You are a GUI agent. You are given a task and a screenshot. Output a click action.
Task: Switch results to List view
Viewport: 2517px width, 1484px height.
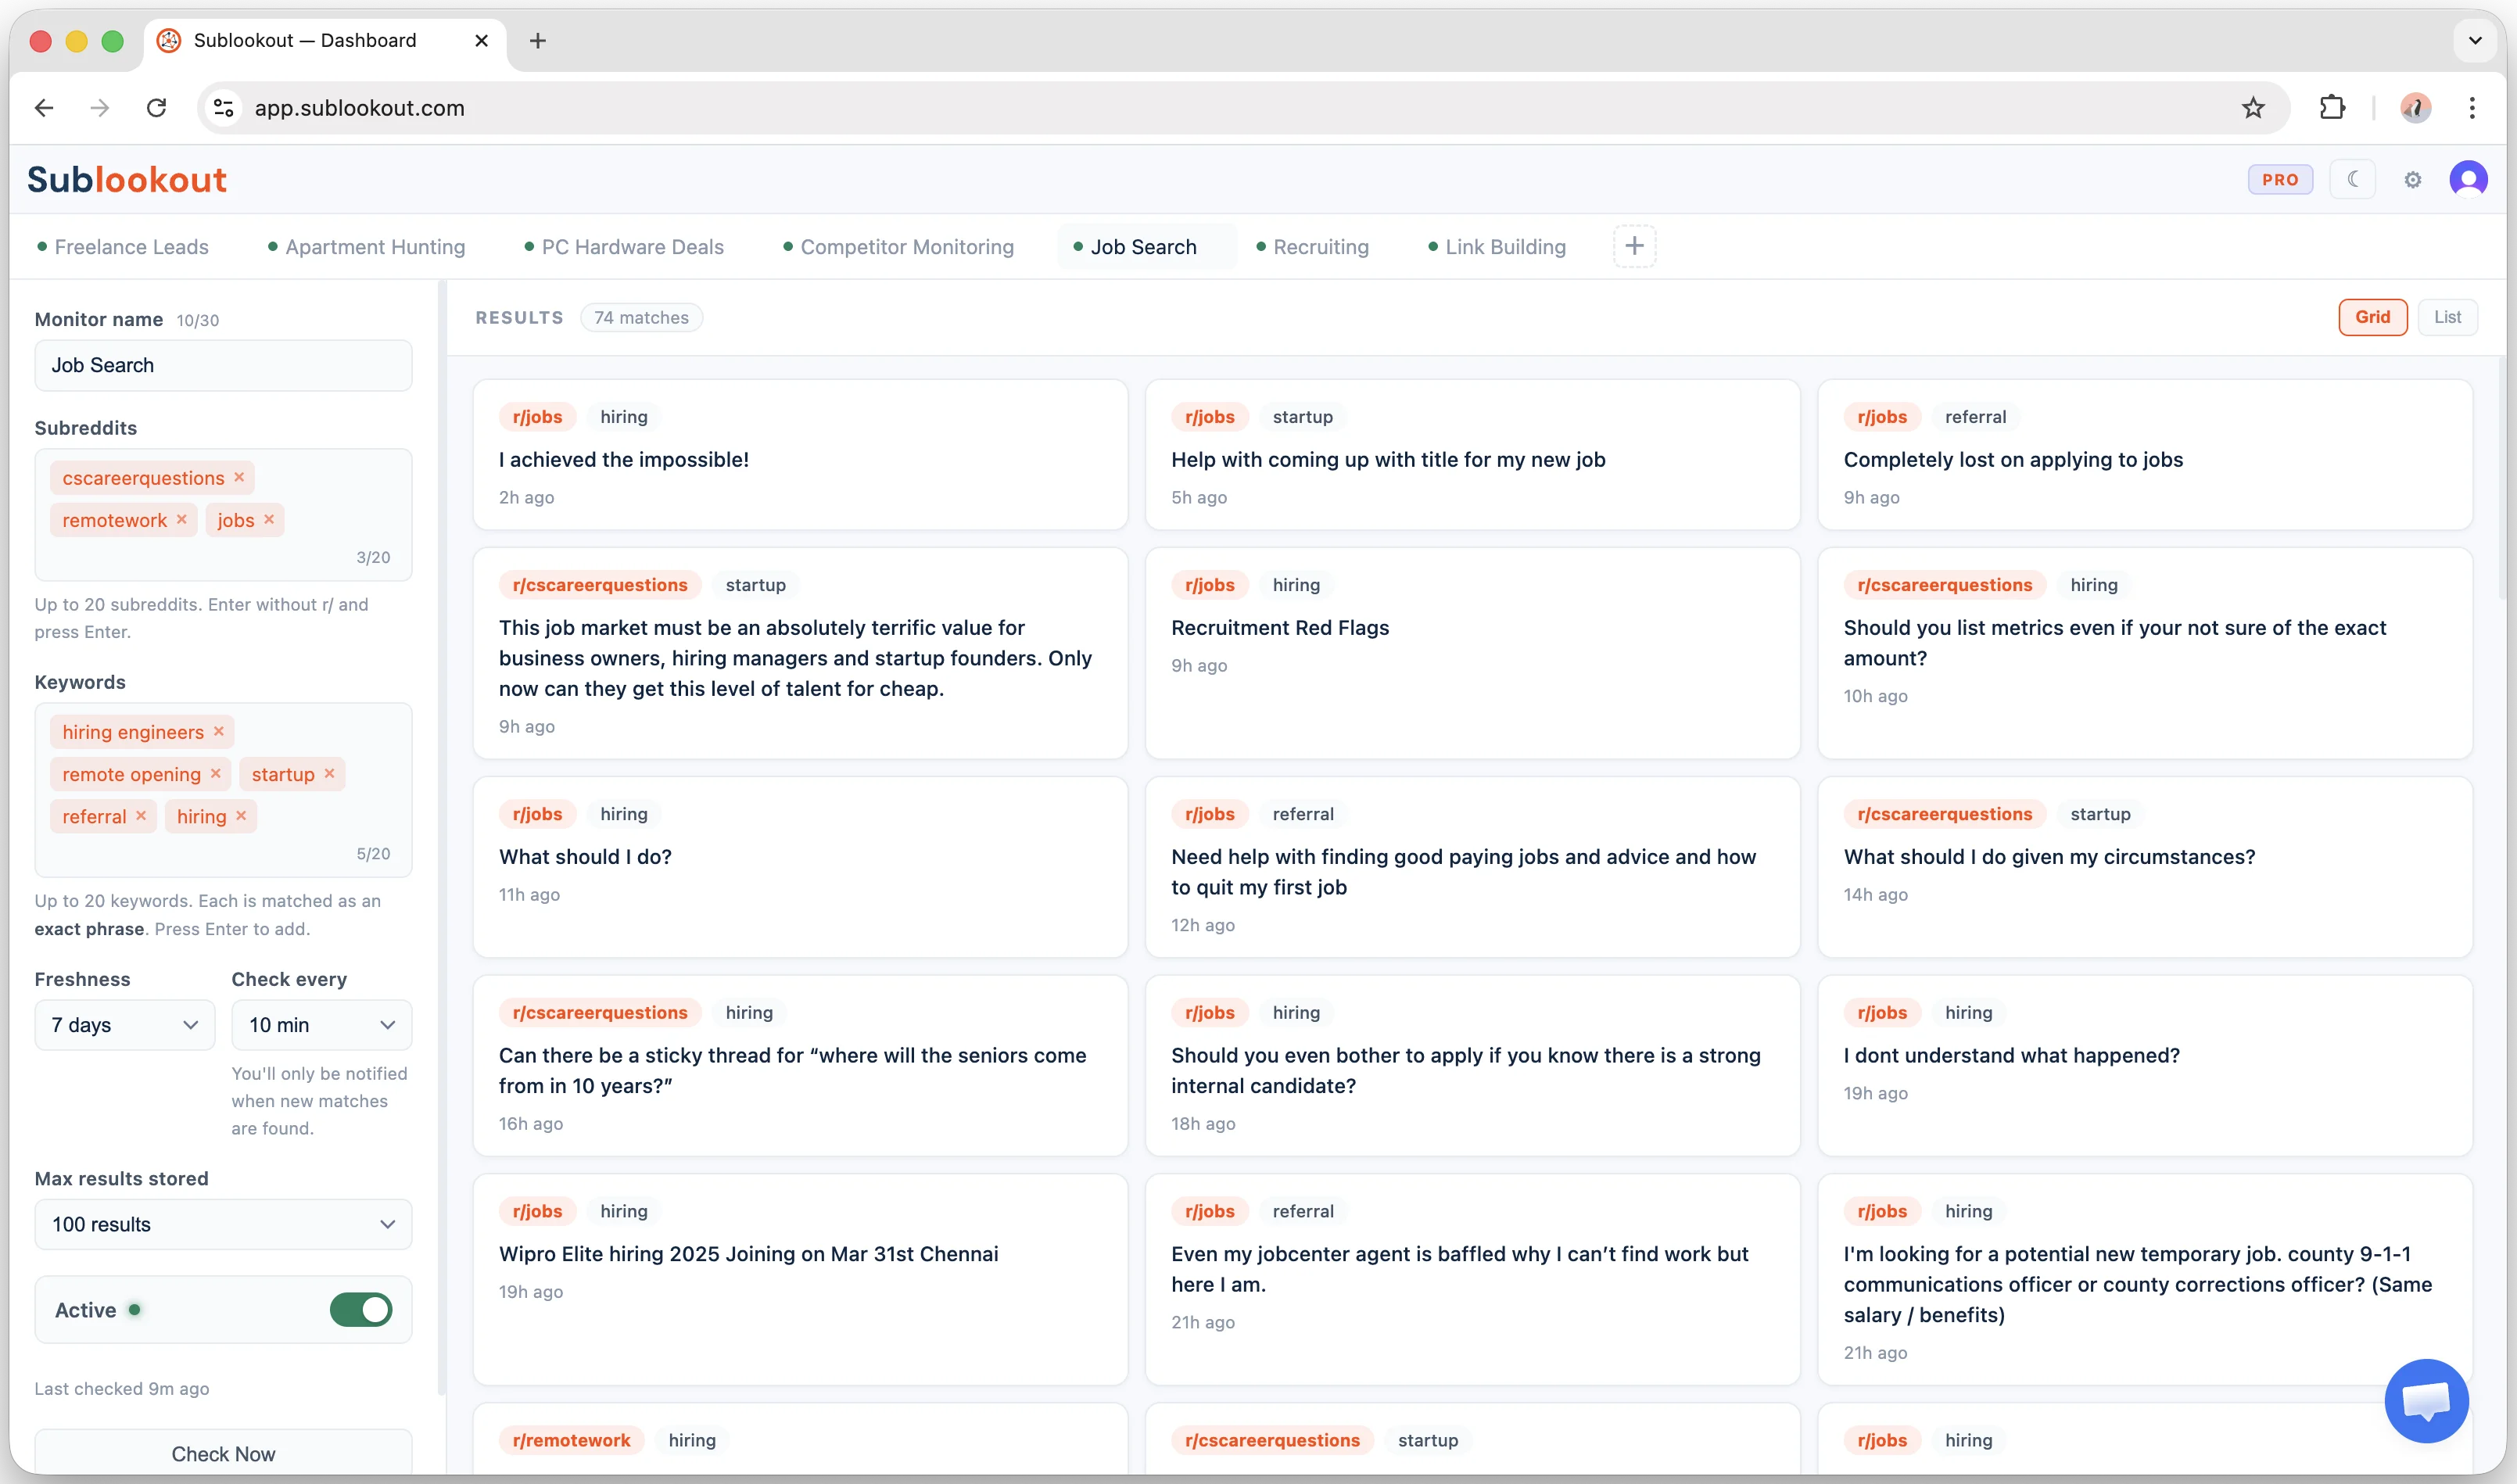pos(2448,317)
